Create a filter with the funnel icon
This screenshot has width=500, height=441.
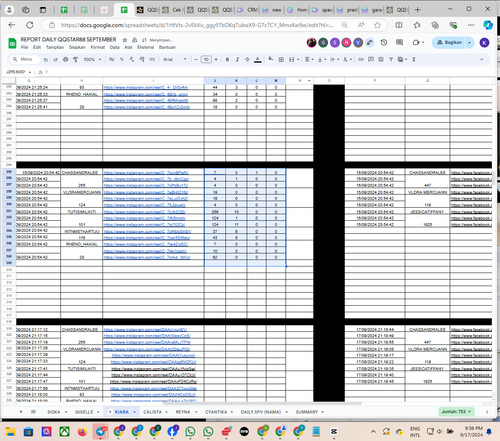tap(391, 60)
